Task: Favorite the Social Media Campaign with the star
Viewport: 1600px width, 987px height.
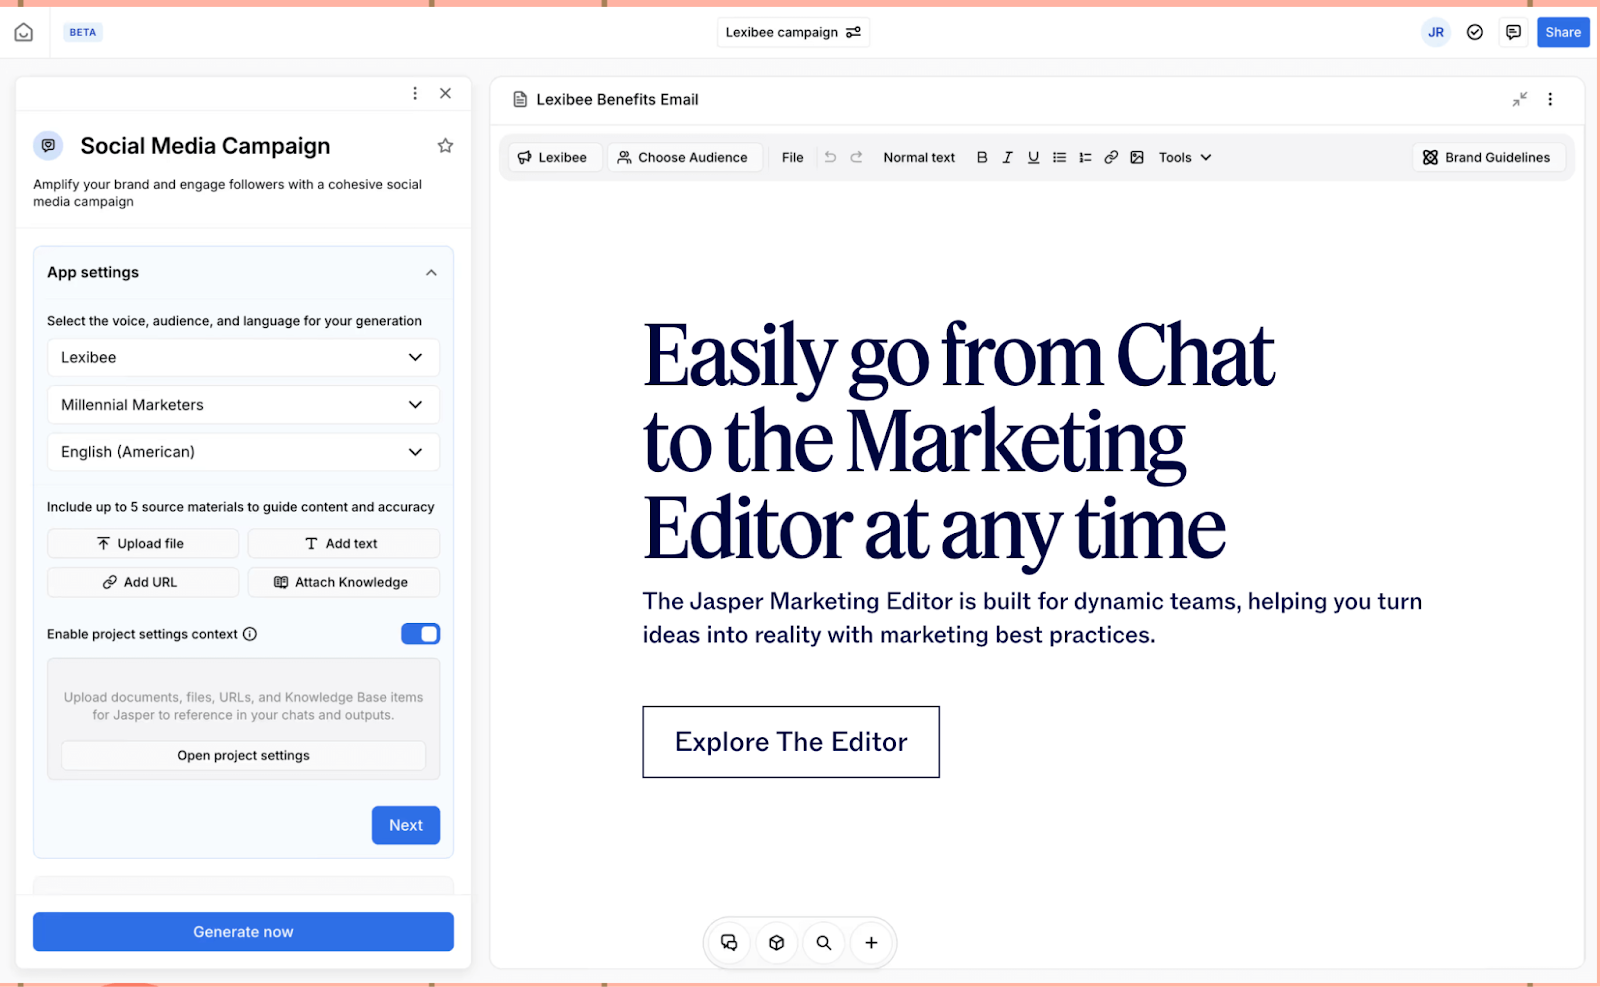Action: click(x=445, y=145)
